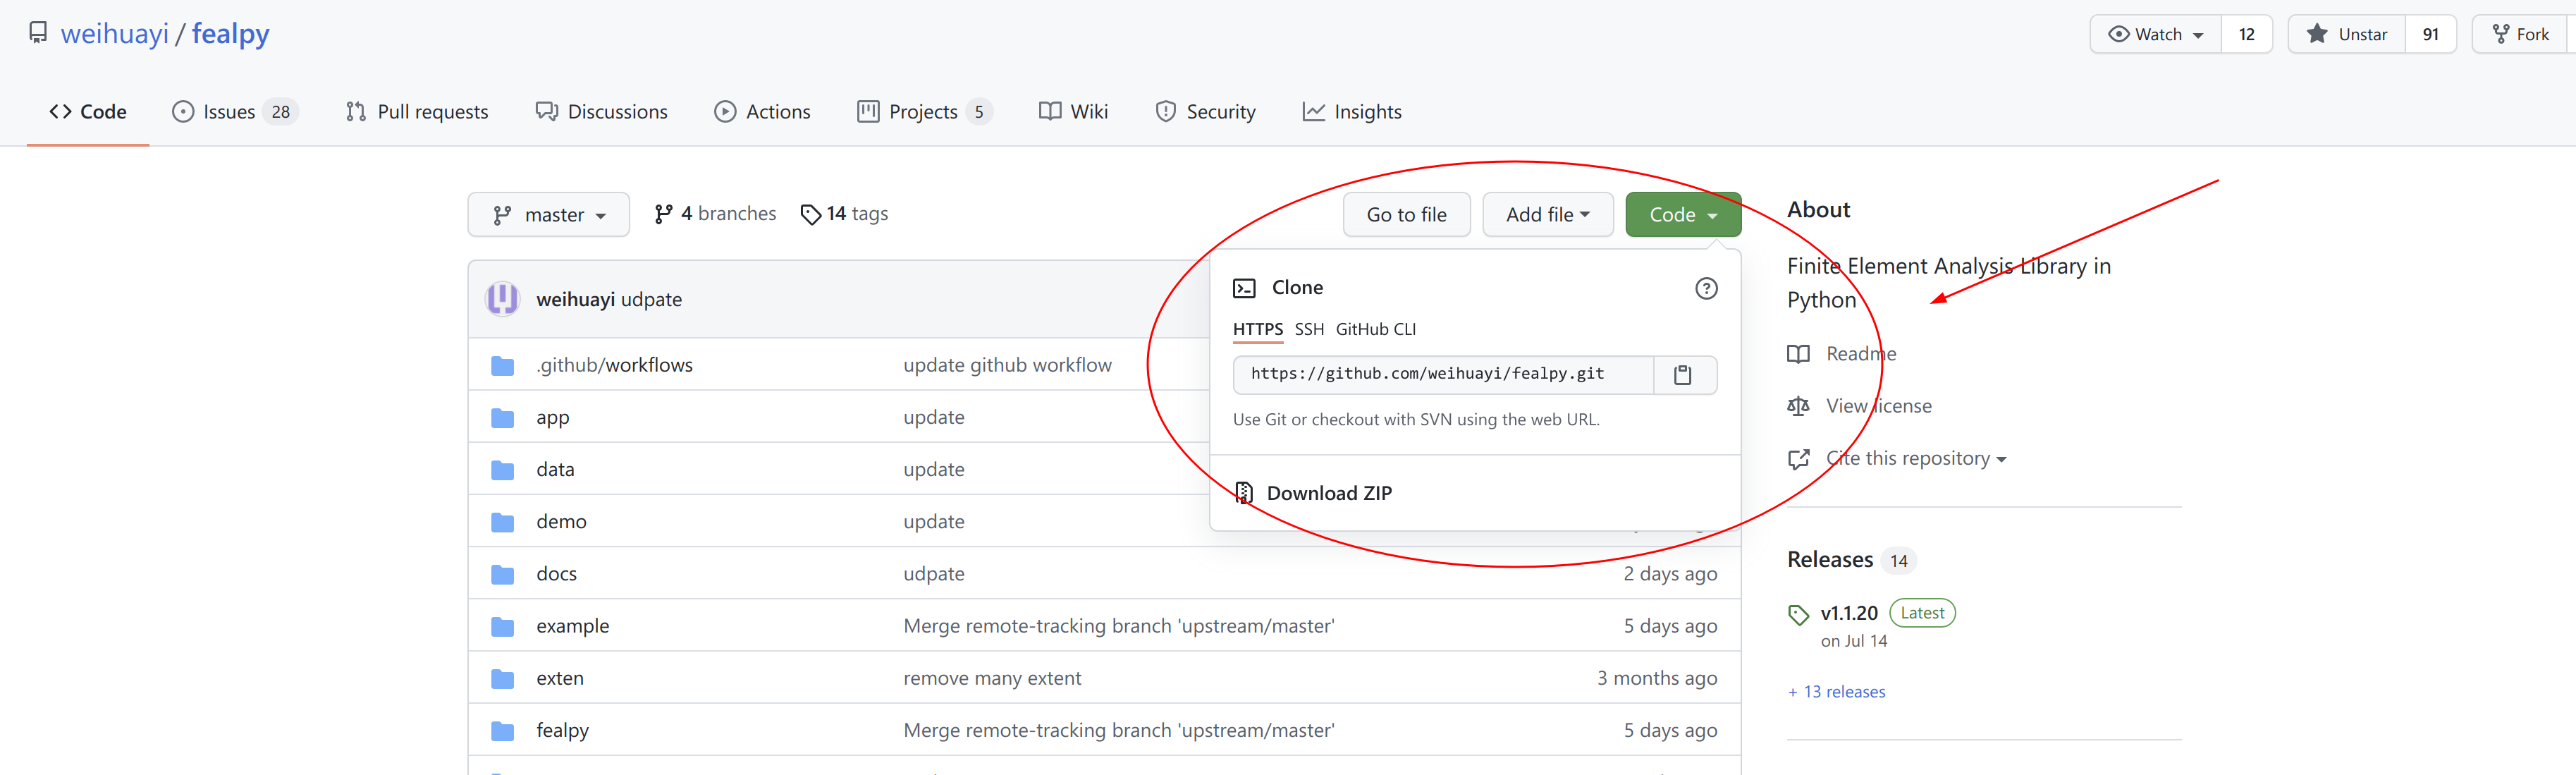Open the docs folder
Screen dimensions: 2576x775
click(556, 573)
